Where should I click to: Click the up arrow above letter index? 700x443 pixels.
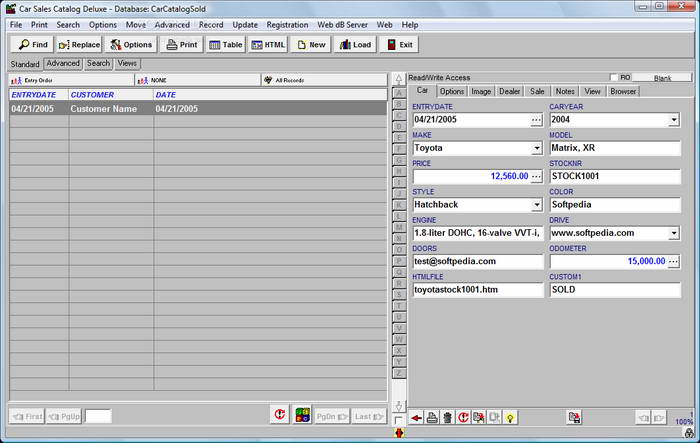399,79
